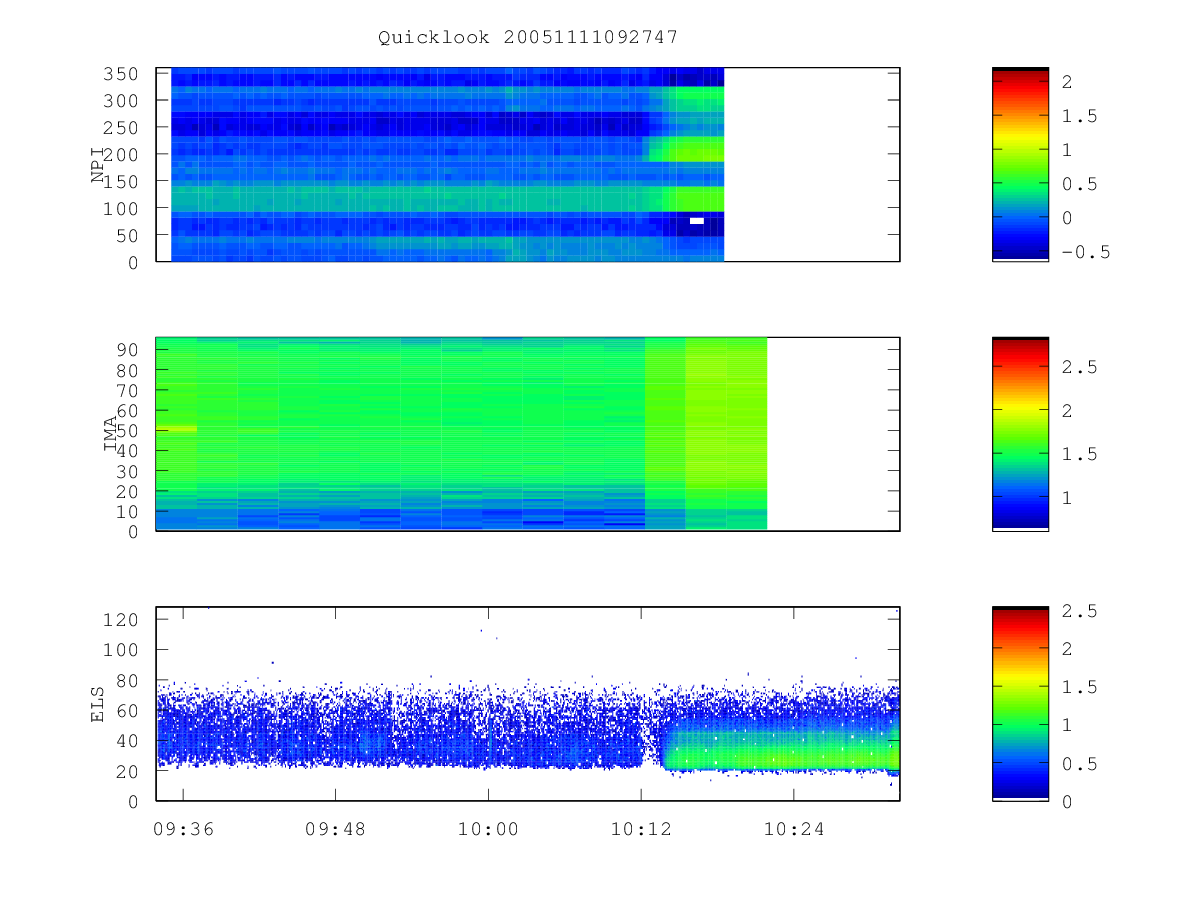The width and height of the screenshot is (1200, 900).
Task: Click the IMA panel colorbar
Action: 1020,433
